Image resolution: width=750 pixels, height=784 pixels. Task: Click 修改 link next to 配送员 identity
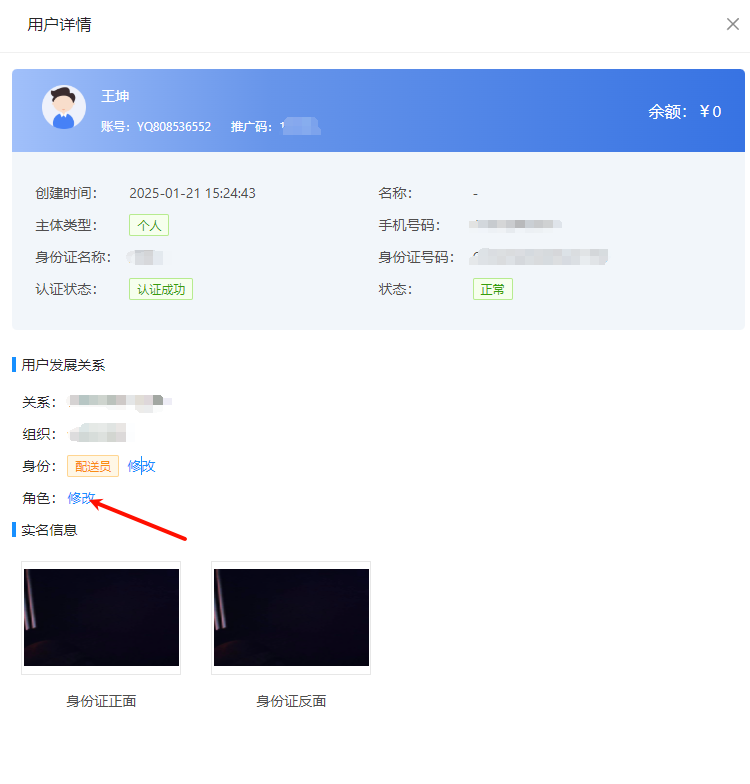tap(142, 466)
